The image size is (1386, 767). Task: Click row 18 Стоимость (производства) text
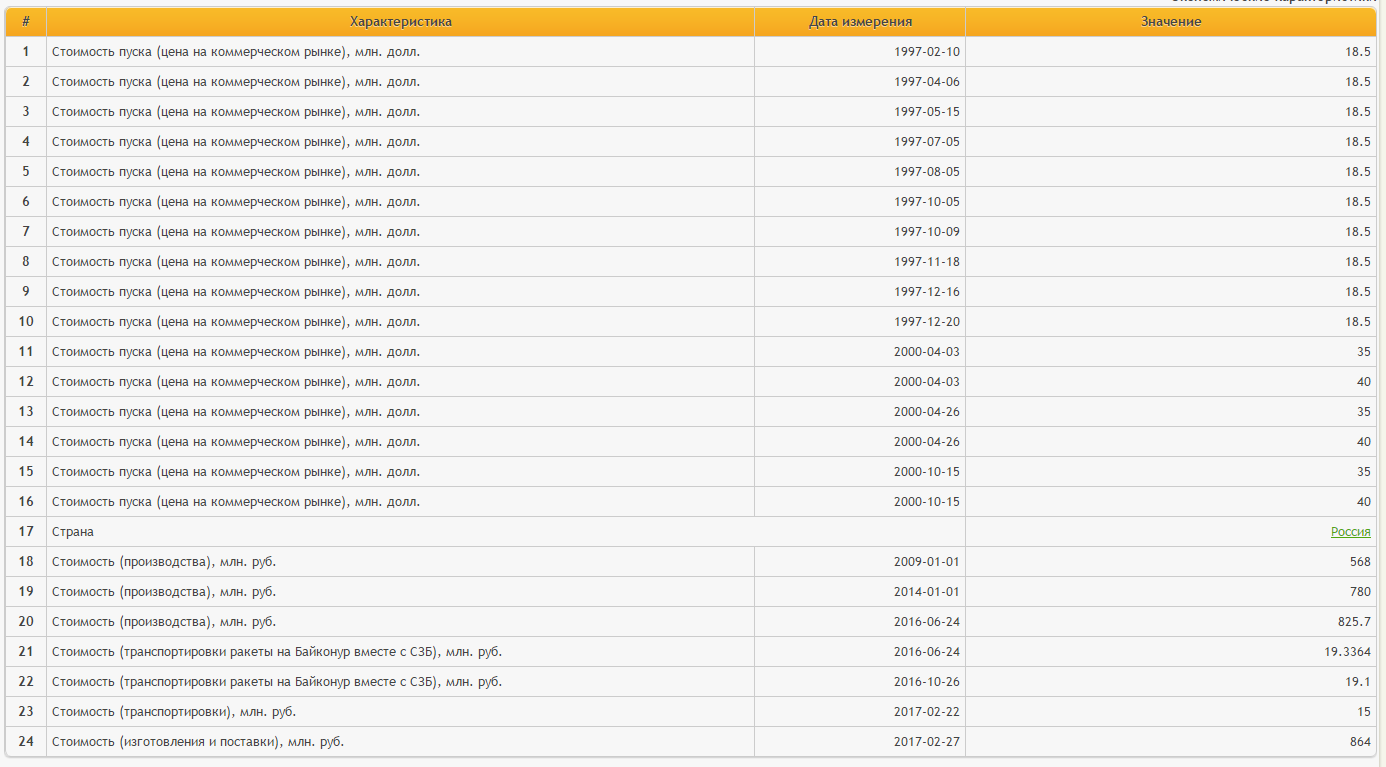coord(164,562)
